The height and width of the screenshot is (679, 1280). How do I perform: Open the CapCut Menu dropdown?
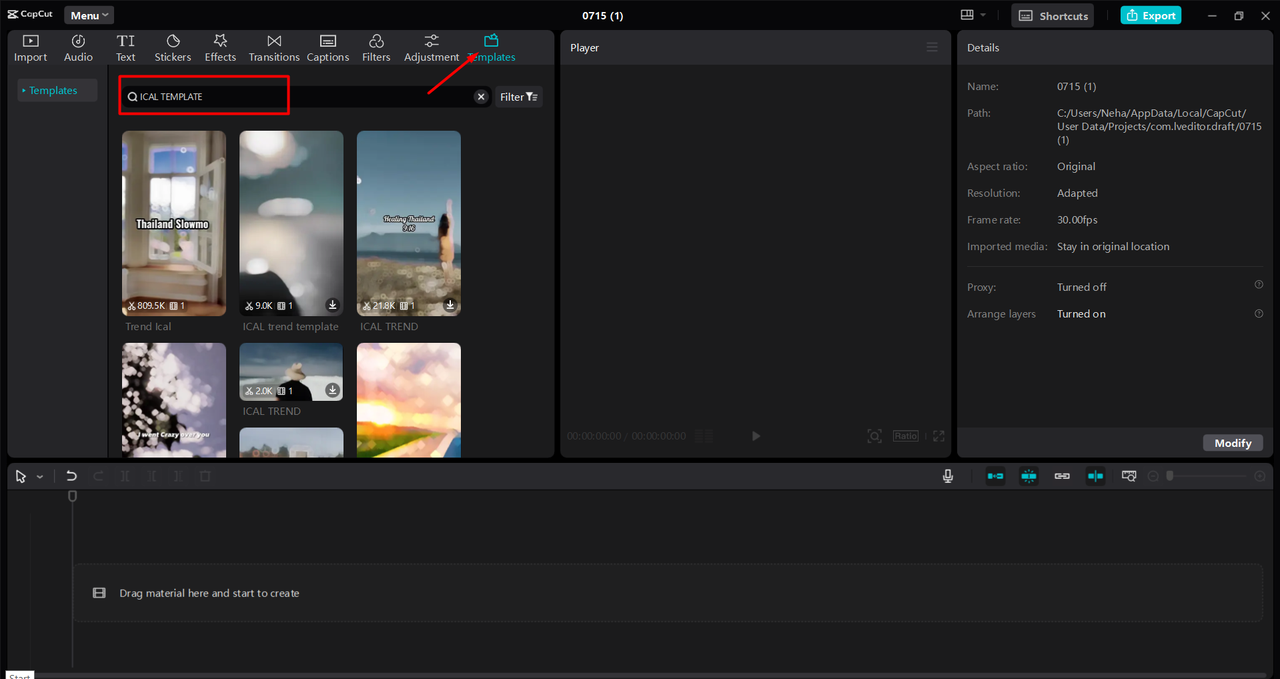coord(89,15)
